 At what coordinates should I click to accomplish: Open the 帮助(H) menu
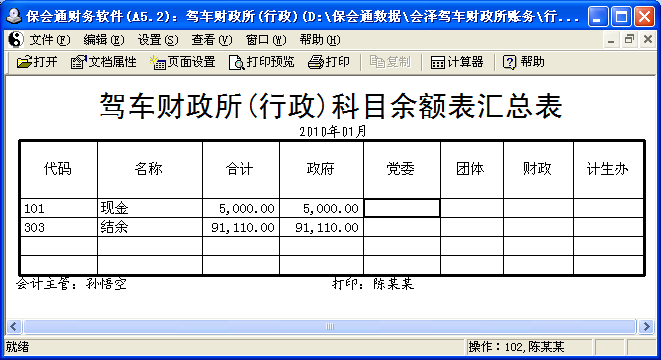(320, 40)
